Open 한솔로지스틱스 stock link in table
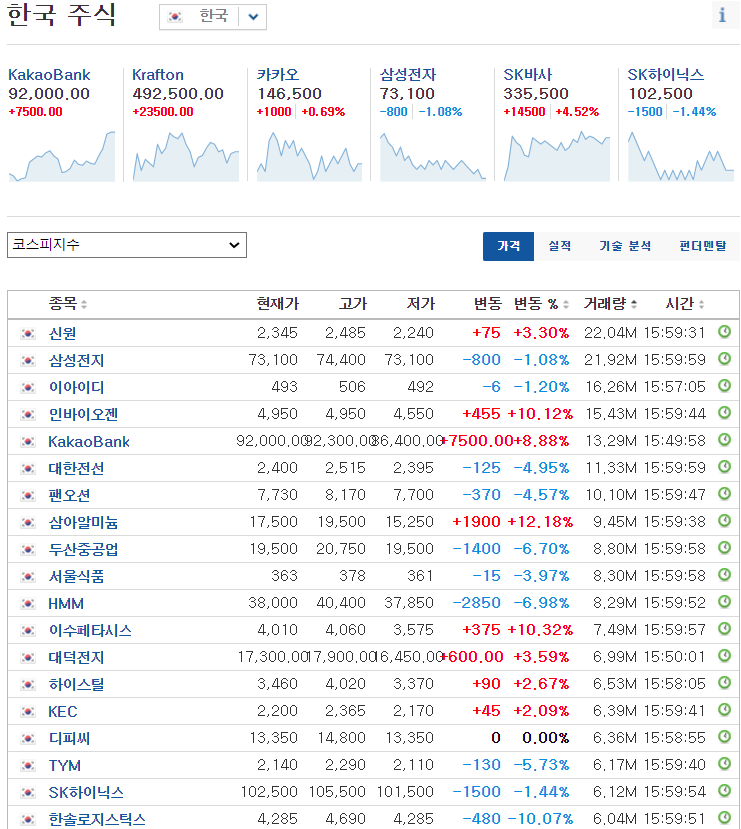The width and height of the screenshot is (741, 829). click(x=97, y=819)
